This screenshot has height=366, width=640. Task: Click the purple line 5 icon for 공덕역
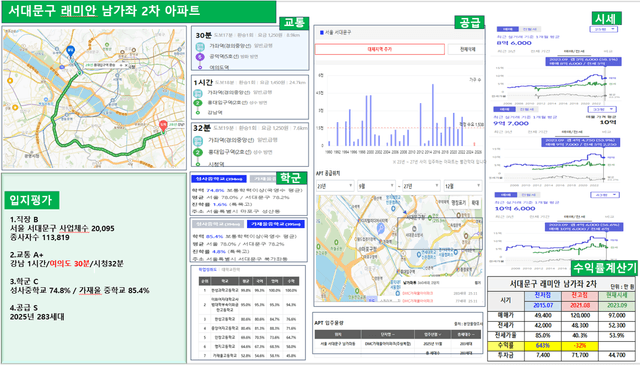point(200,57)
